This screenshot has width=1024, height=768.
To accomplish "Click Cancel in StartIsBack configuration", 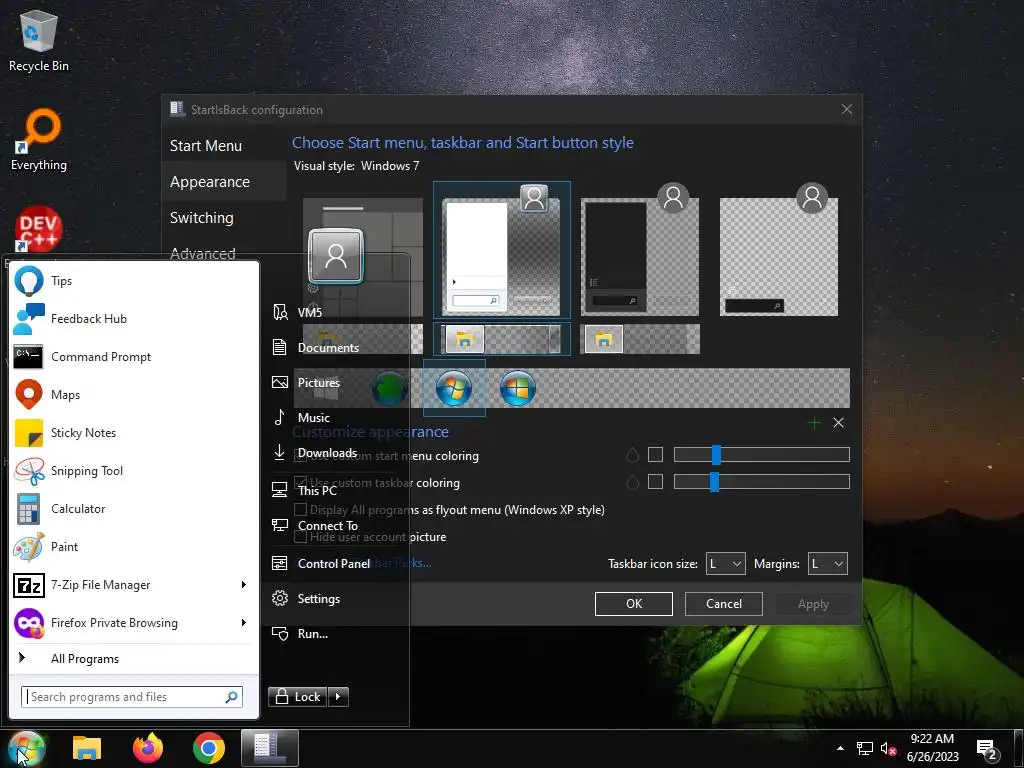I will [x=724, y=604].
